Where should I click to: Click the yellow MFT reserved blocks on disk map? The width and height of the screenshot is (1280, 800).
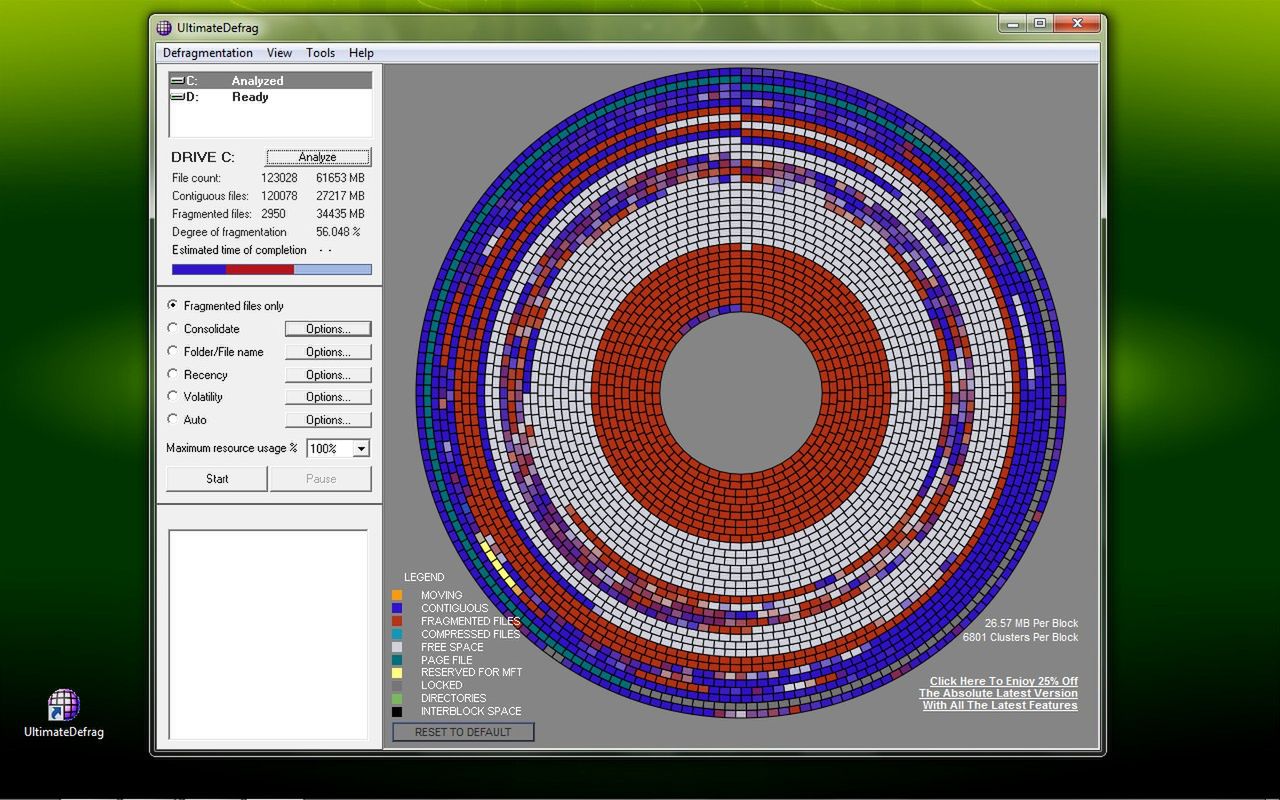[x=499, y=563]
